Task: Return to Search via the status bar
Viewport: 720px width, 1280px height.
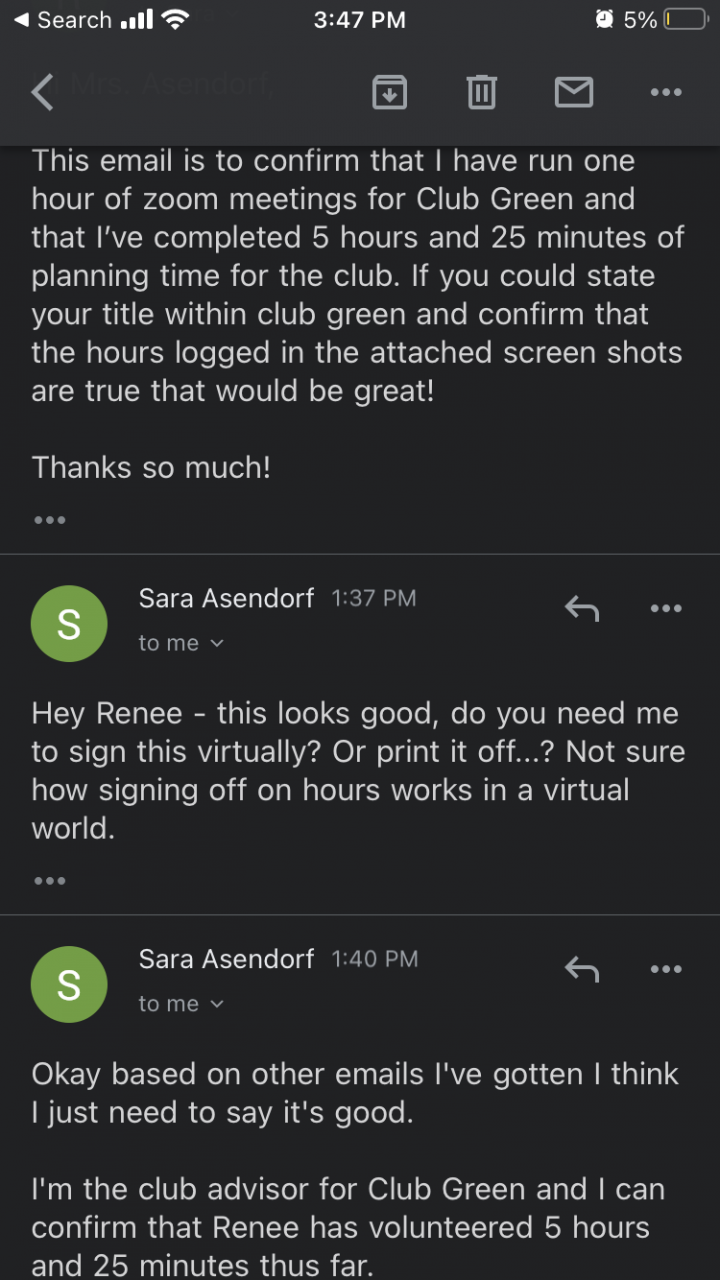Action: pyautogui.click(x=62, y=20)
